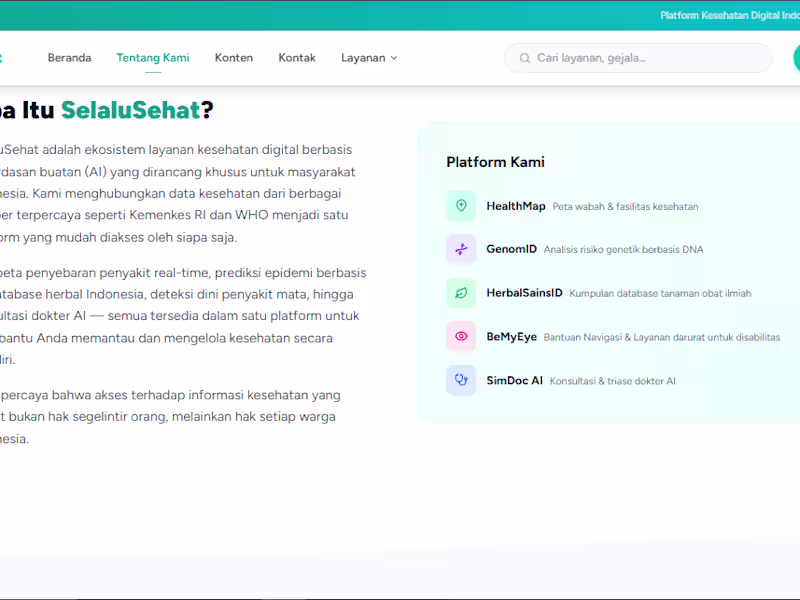Click the HerbalSainsID leaf icon
800x600 pixels.
coord(461,293)
